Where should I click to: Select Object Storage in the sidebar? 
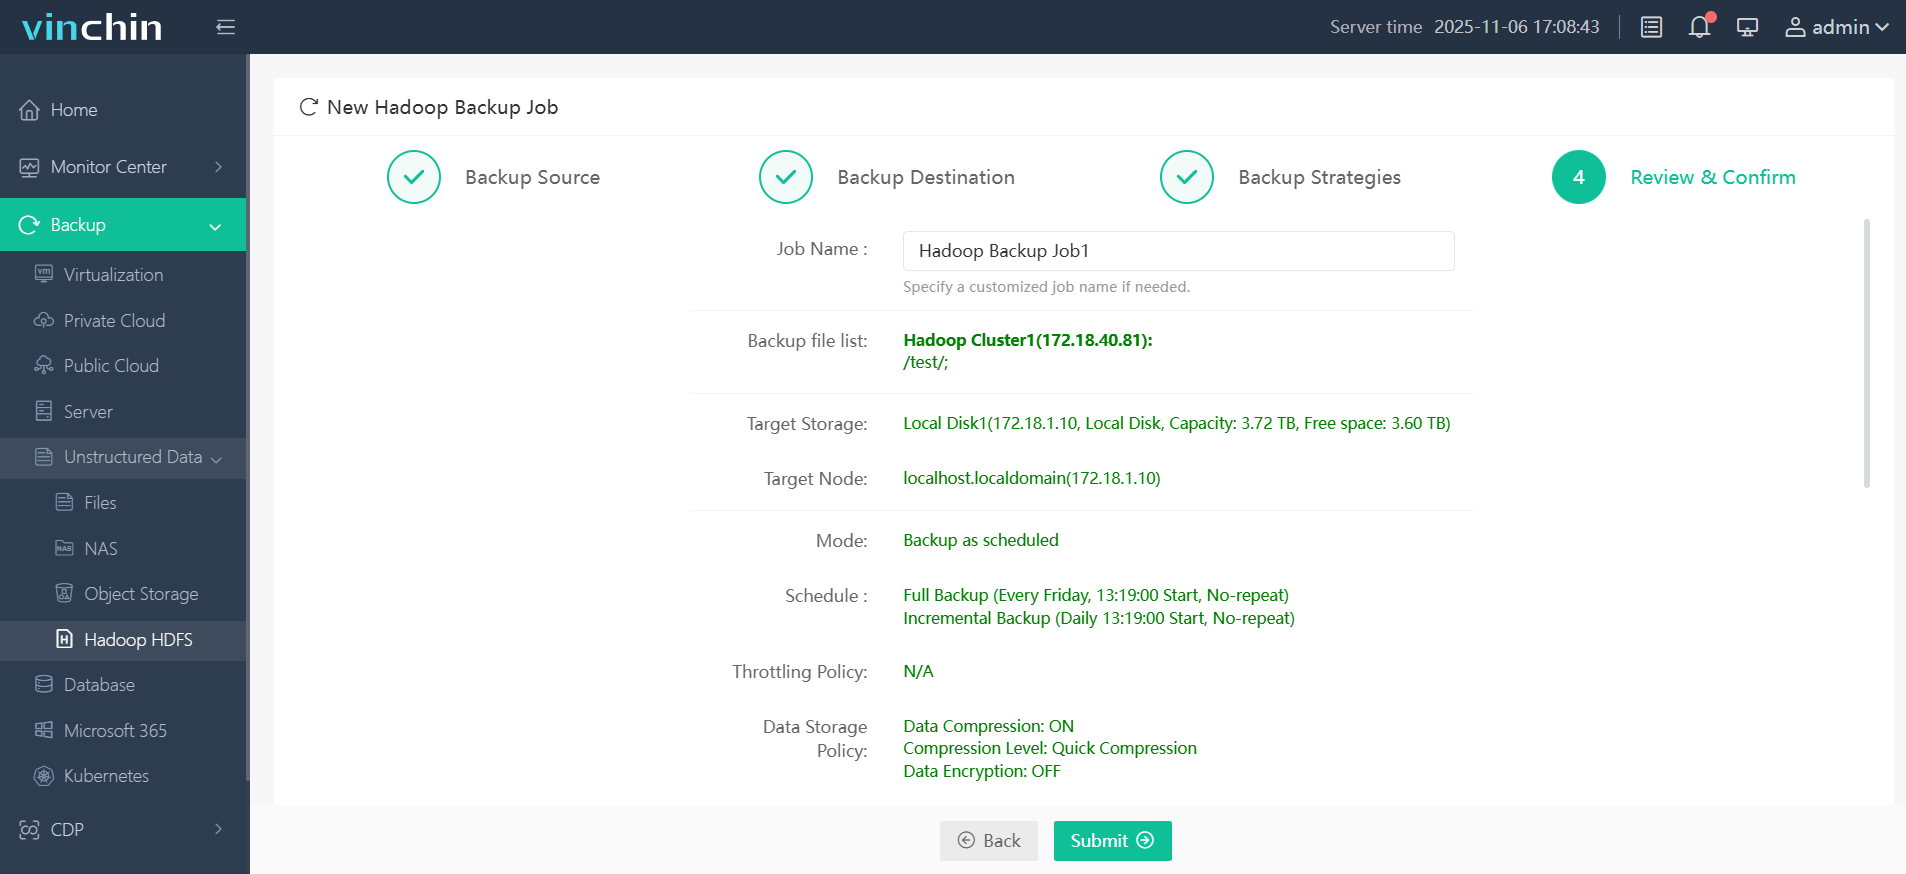click(x=141, y=594)
